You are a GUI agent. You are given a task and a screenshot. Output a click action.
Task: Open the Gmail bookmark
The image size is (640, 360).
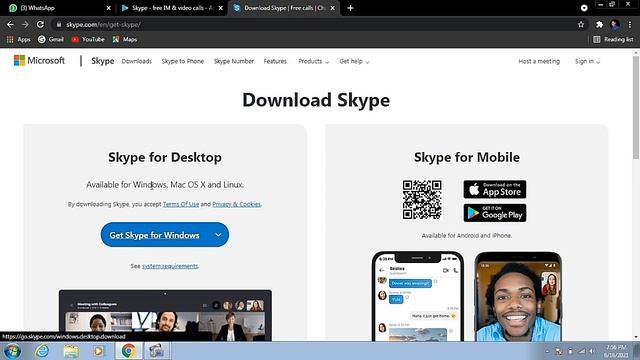click(x=51, y=39)
